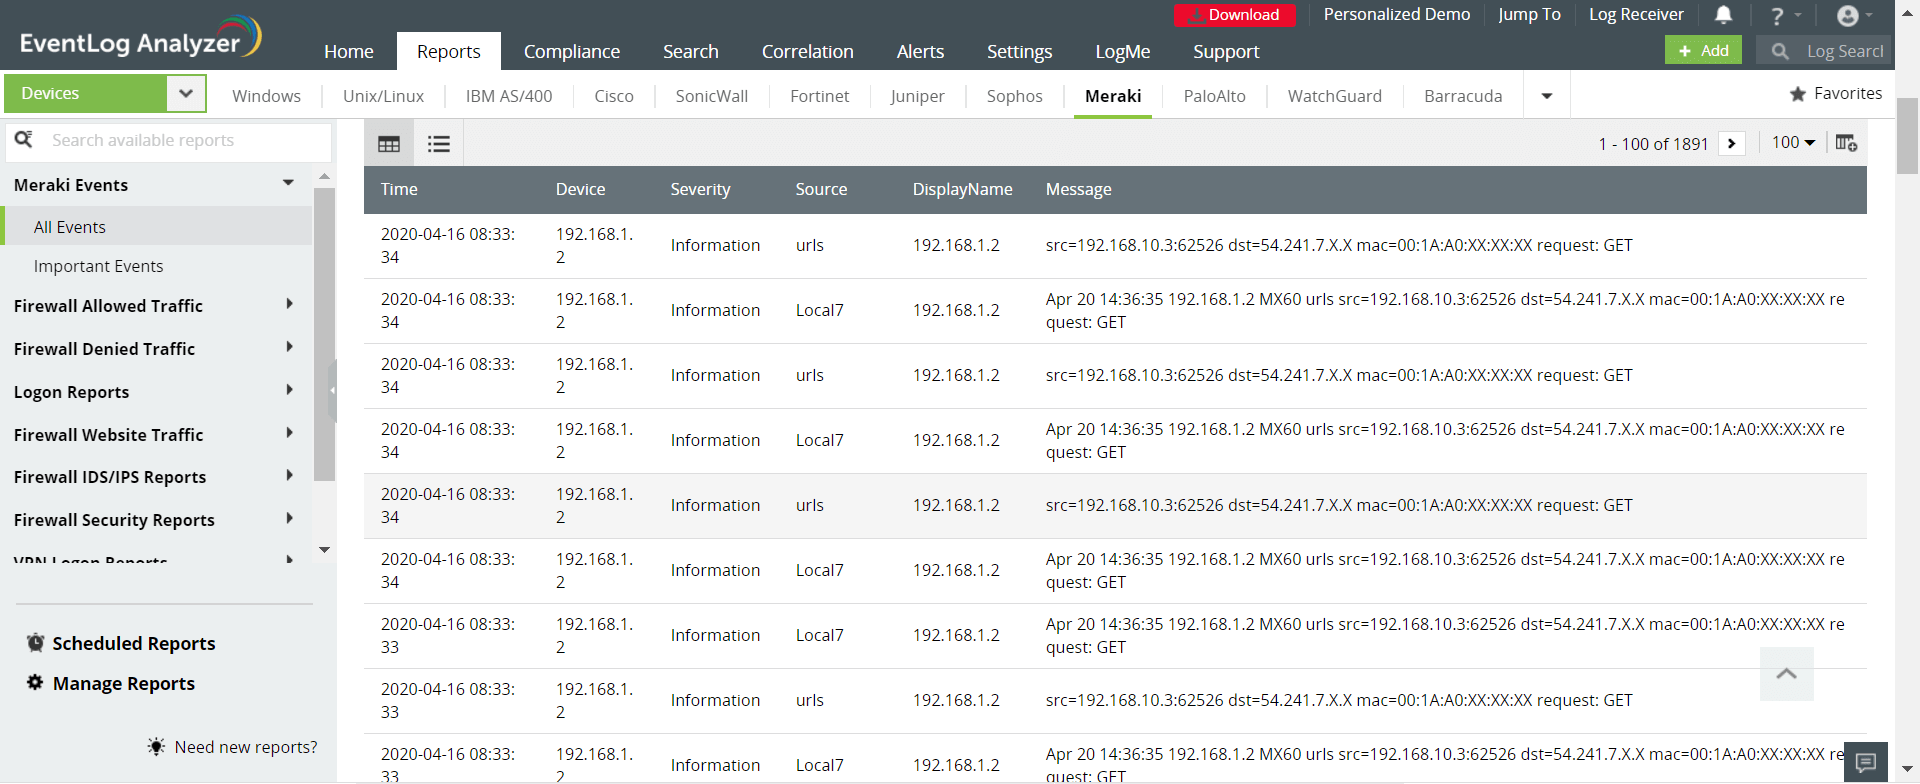
Task: Click the Scheduled Reports clock icon
Action: tap(36, 643)
